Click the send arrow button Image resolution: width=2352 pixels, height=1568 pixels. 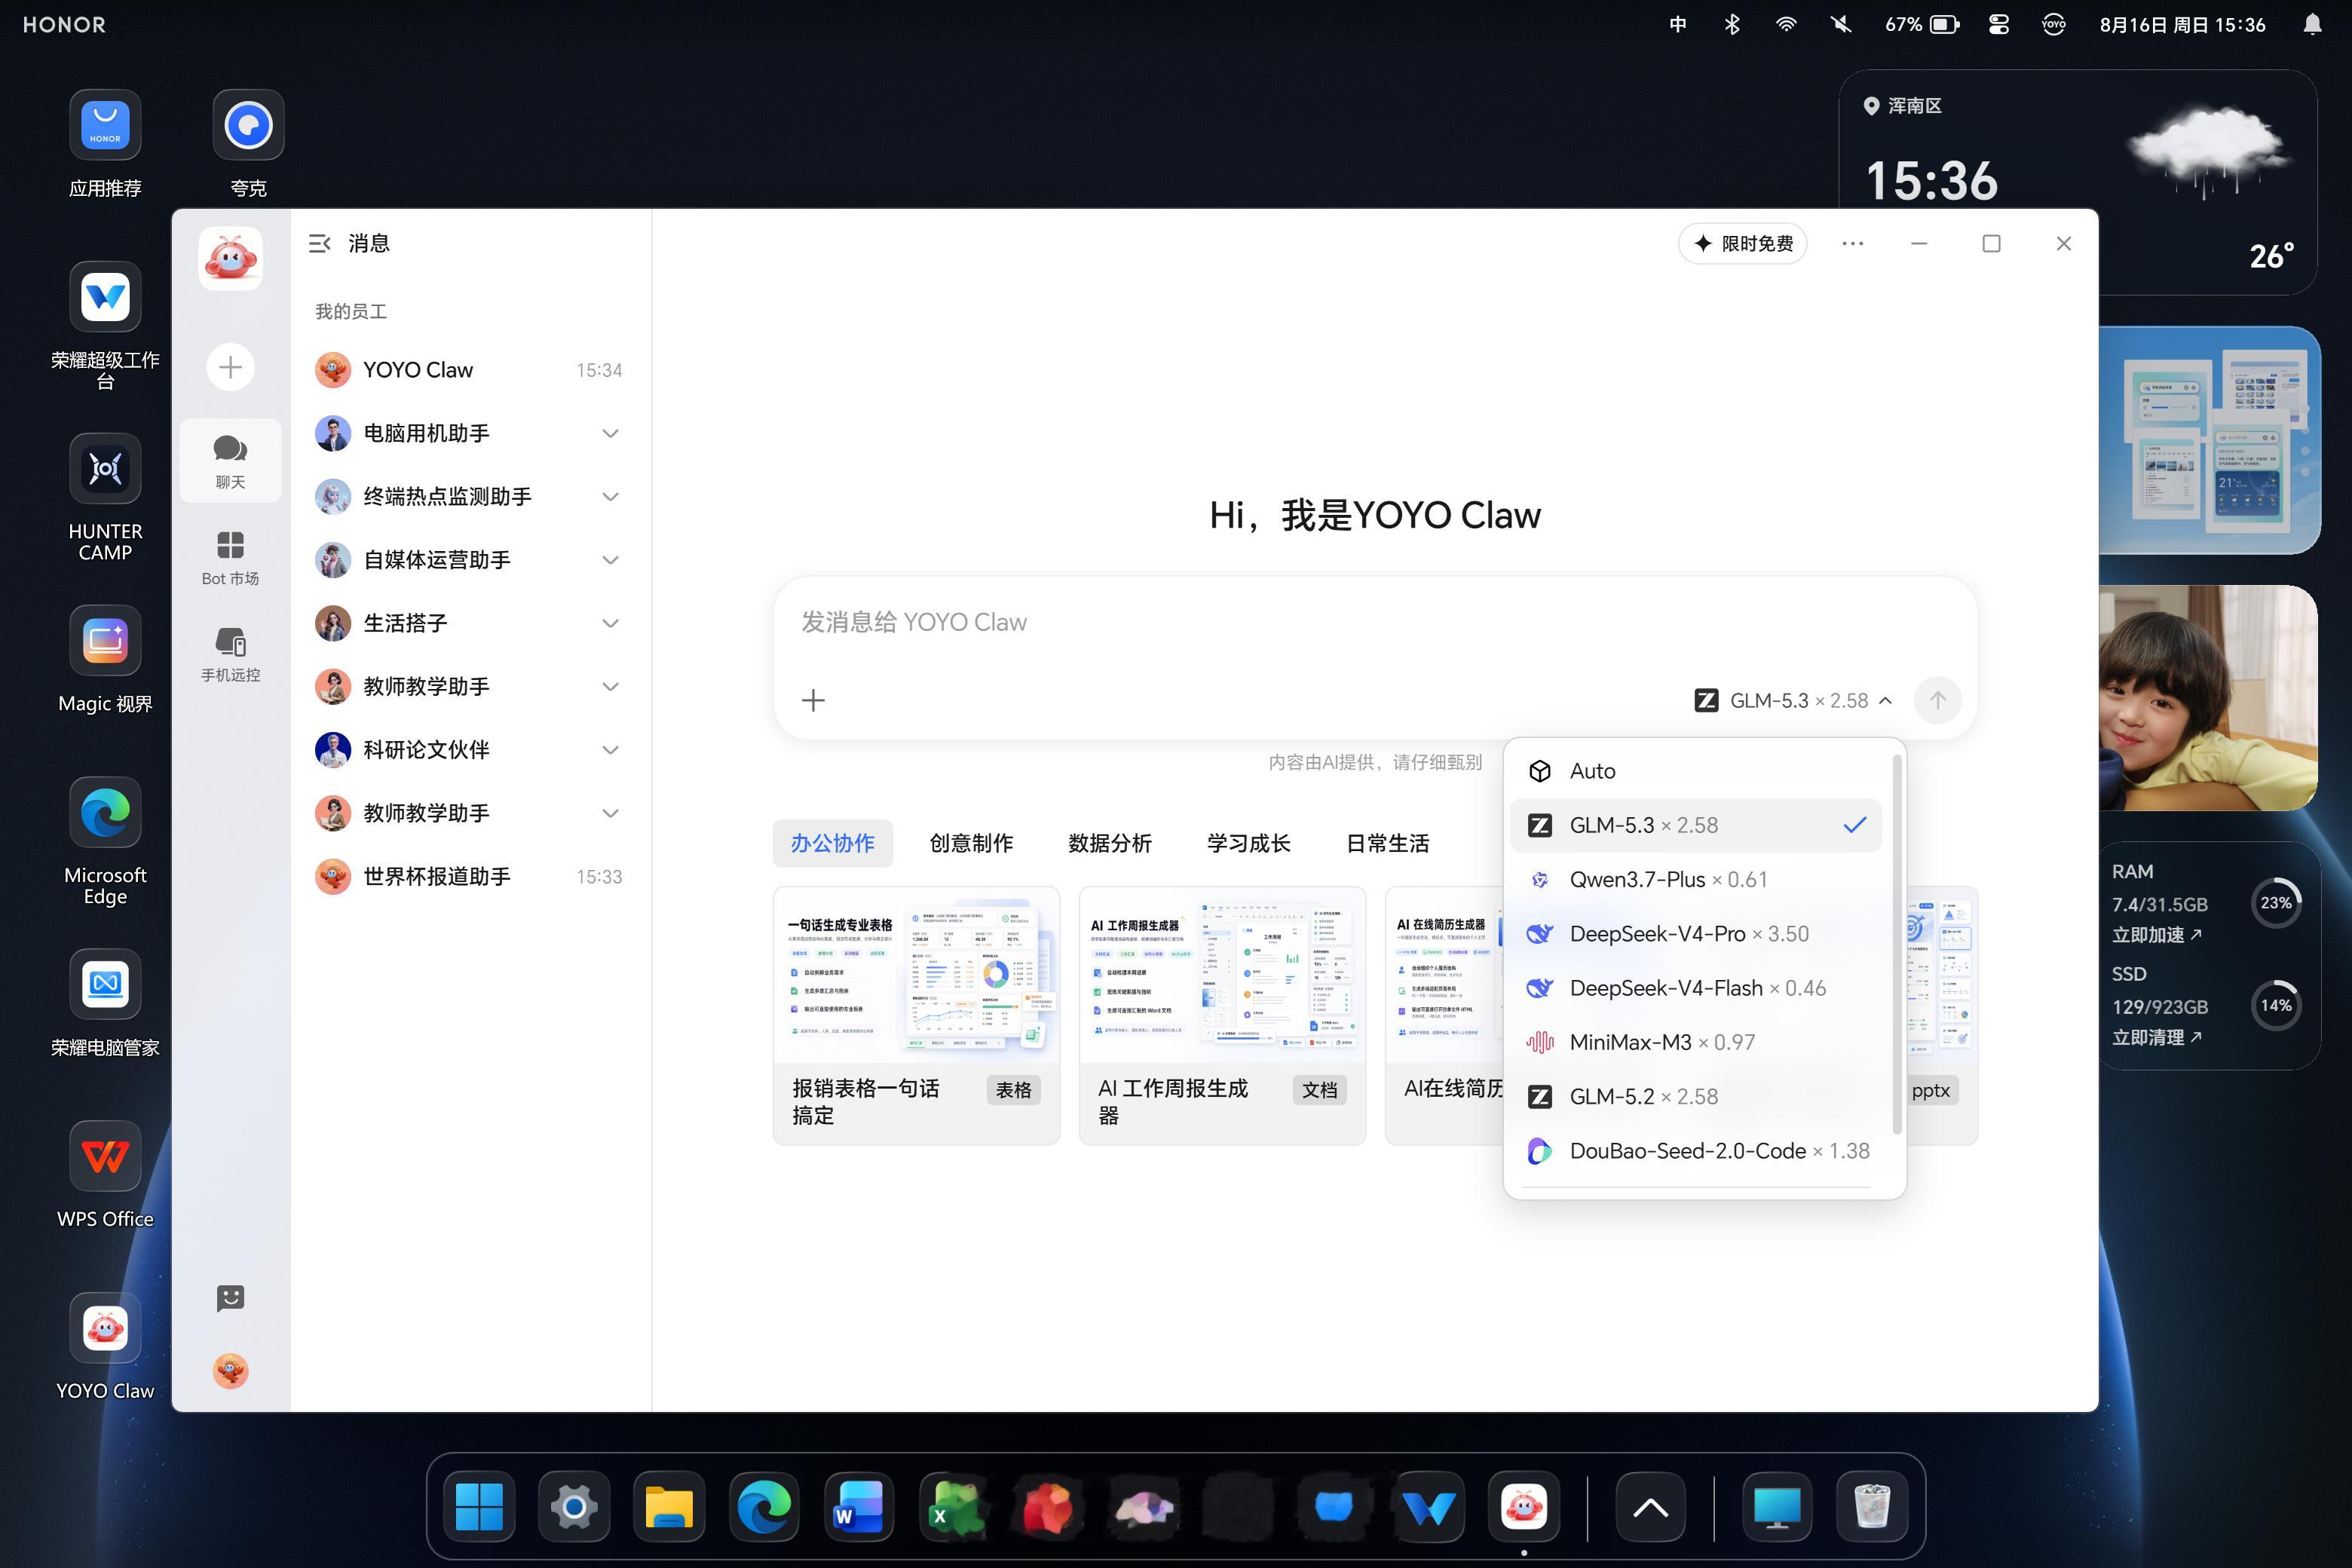coord(1937,700)
